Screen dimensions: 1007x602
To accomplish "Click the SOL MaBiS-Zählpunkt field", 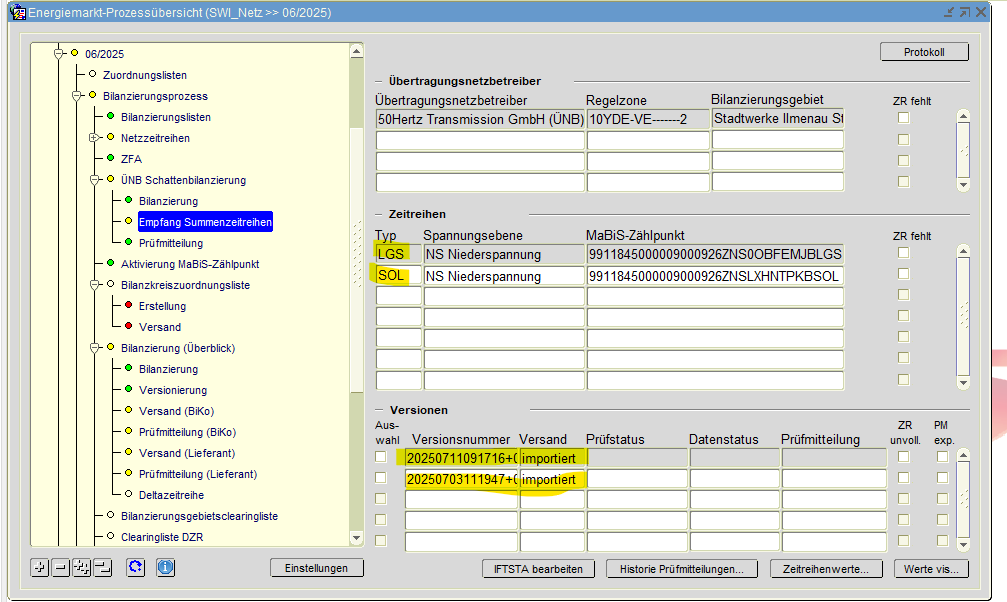I will pyautogui.click(x=714, y=276).
